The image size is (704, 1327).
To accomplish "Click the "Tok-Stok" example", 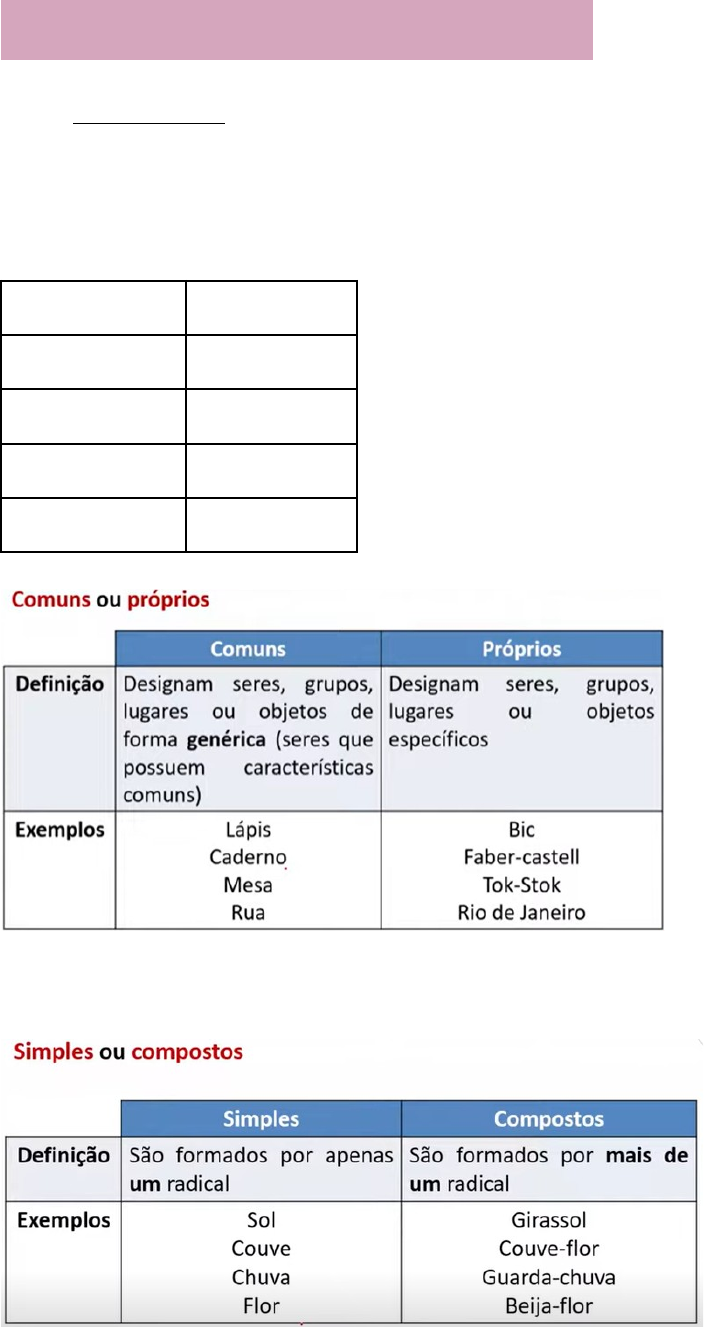I will tap(521, 885).
